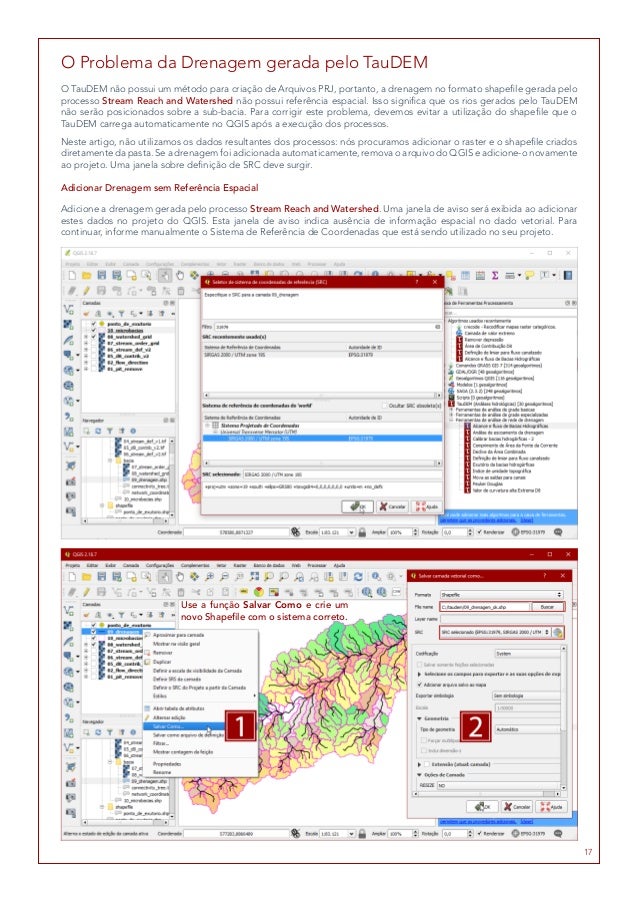Toggle ponto_de_exutorio layer checkbox in upper Camadas
Viewport: 638px width, 903px height.
click(93, 324)
